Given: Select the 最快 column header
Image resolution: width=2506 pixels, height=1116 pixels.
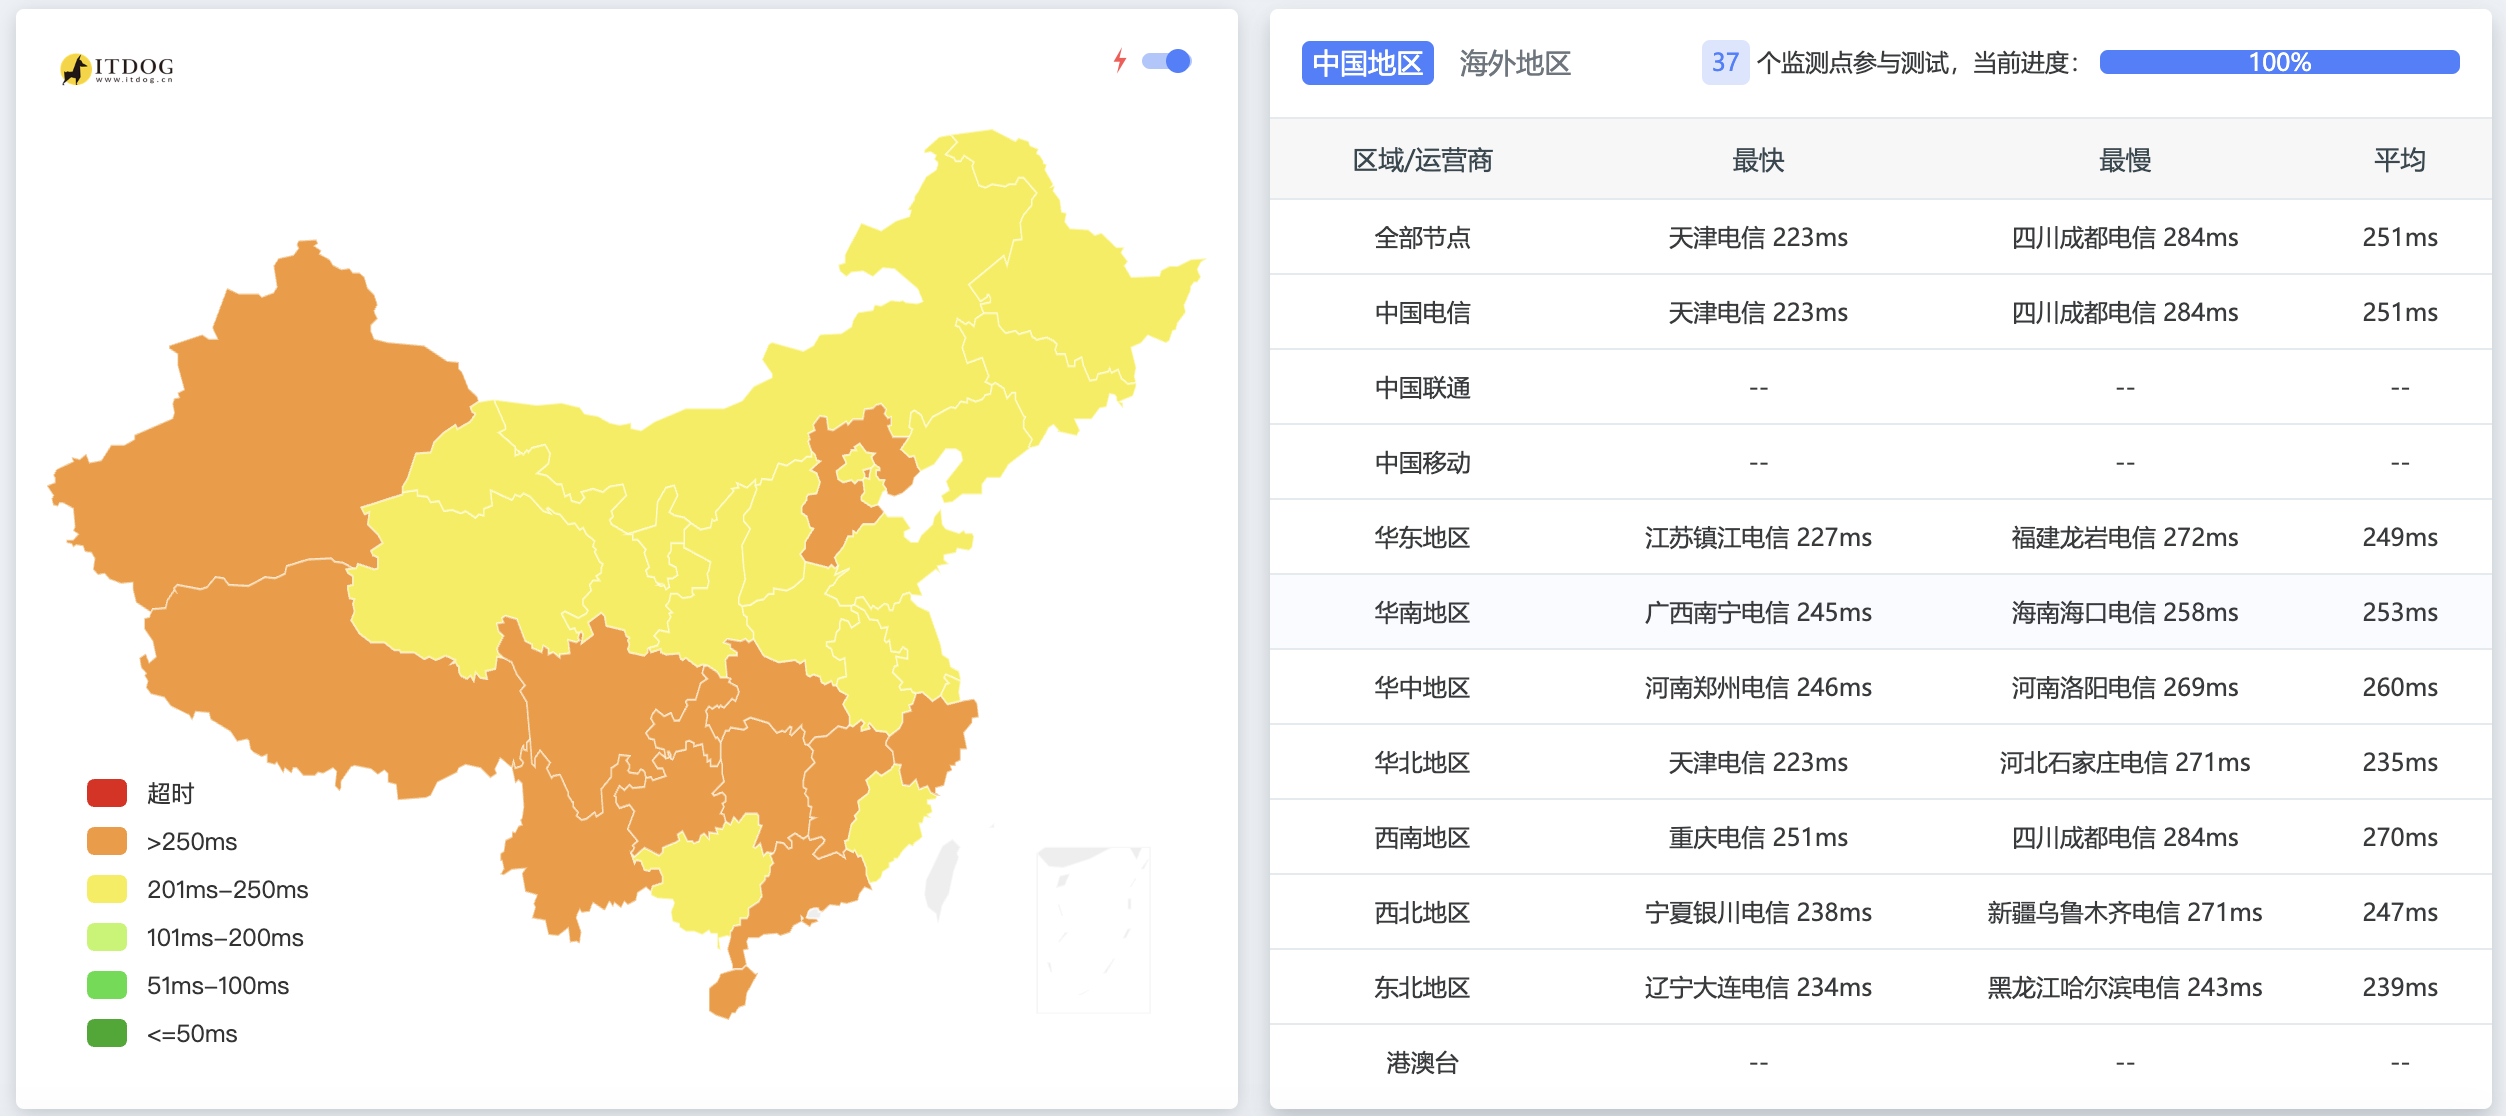Looking at the screenshot, I should [1758, 160].
